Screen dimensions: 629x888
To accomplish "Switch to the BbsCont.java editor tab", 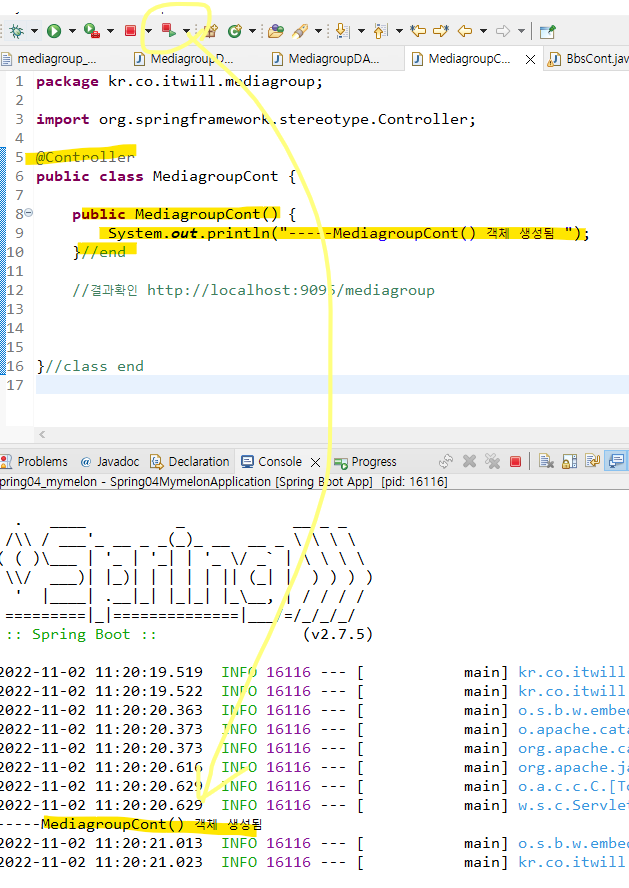I will [589, 58].
